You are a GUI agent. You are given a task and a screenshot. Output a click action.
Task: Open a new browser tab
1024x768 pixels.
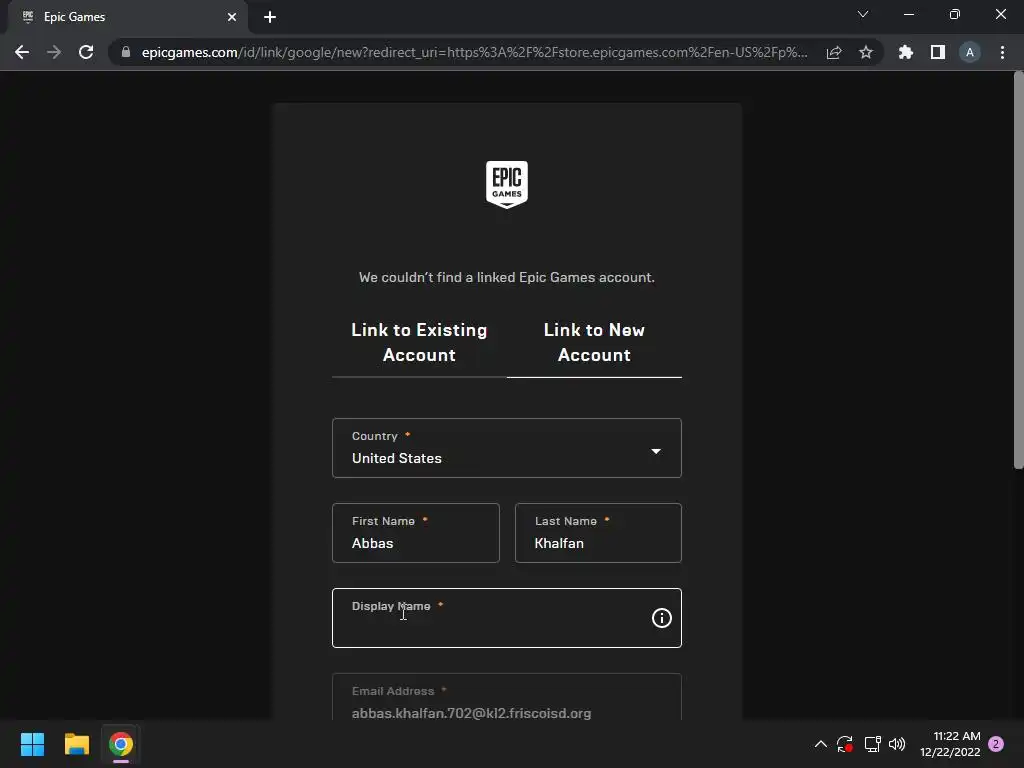[x=270, y=17]
